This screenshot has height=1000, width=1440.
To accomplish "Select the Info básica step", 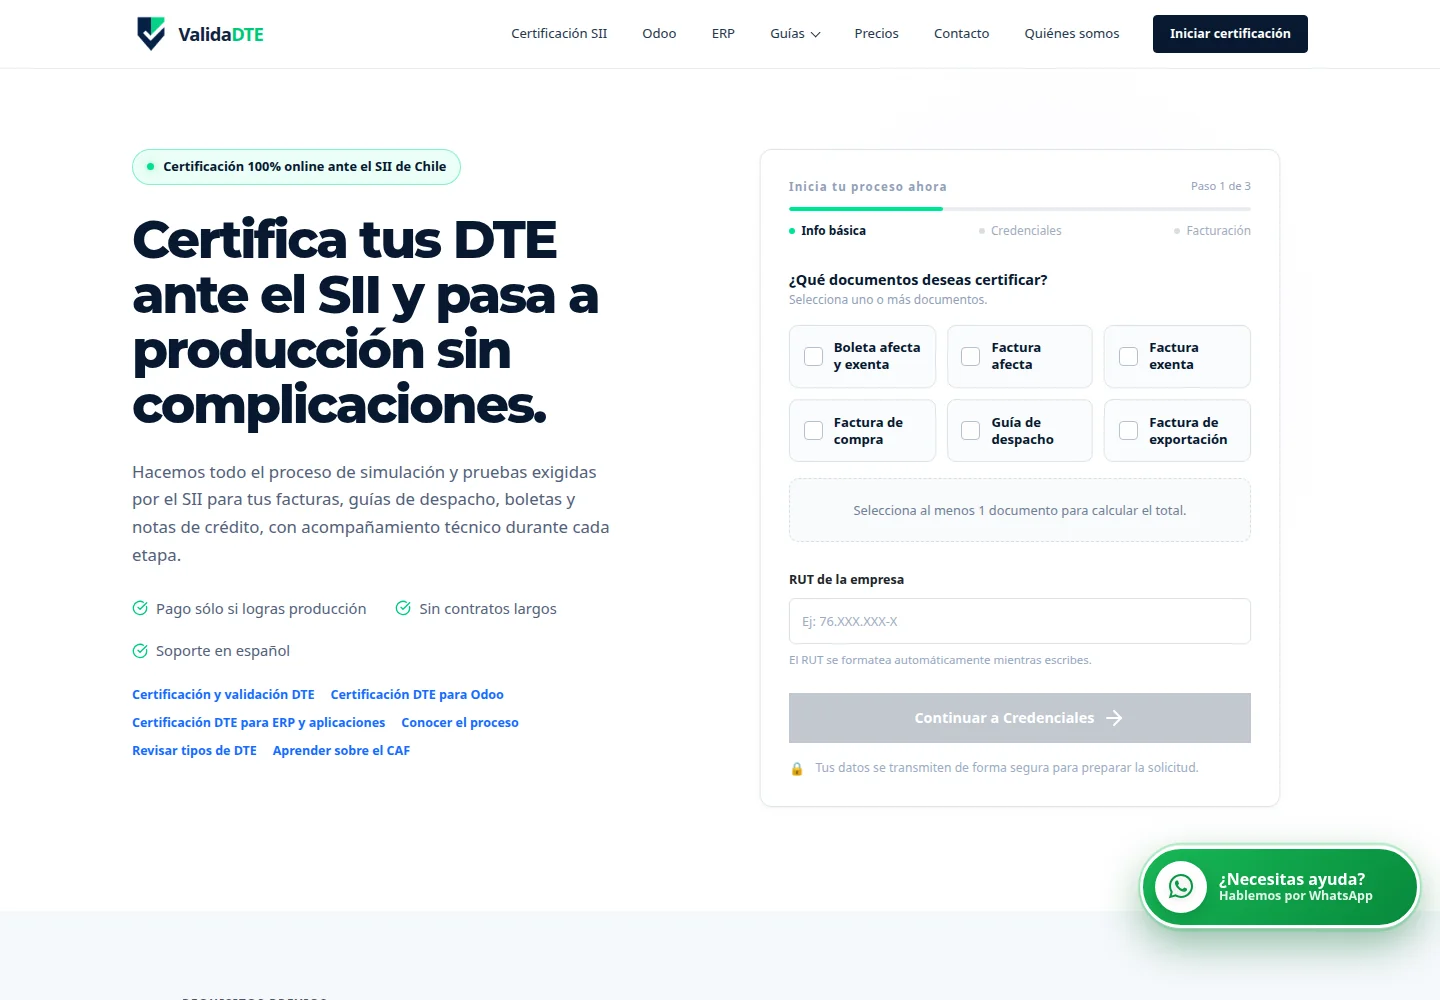I will [827, 231].
